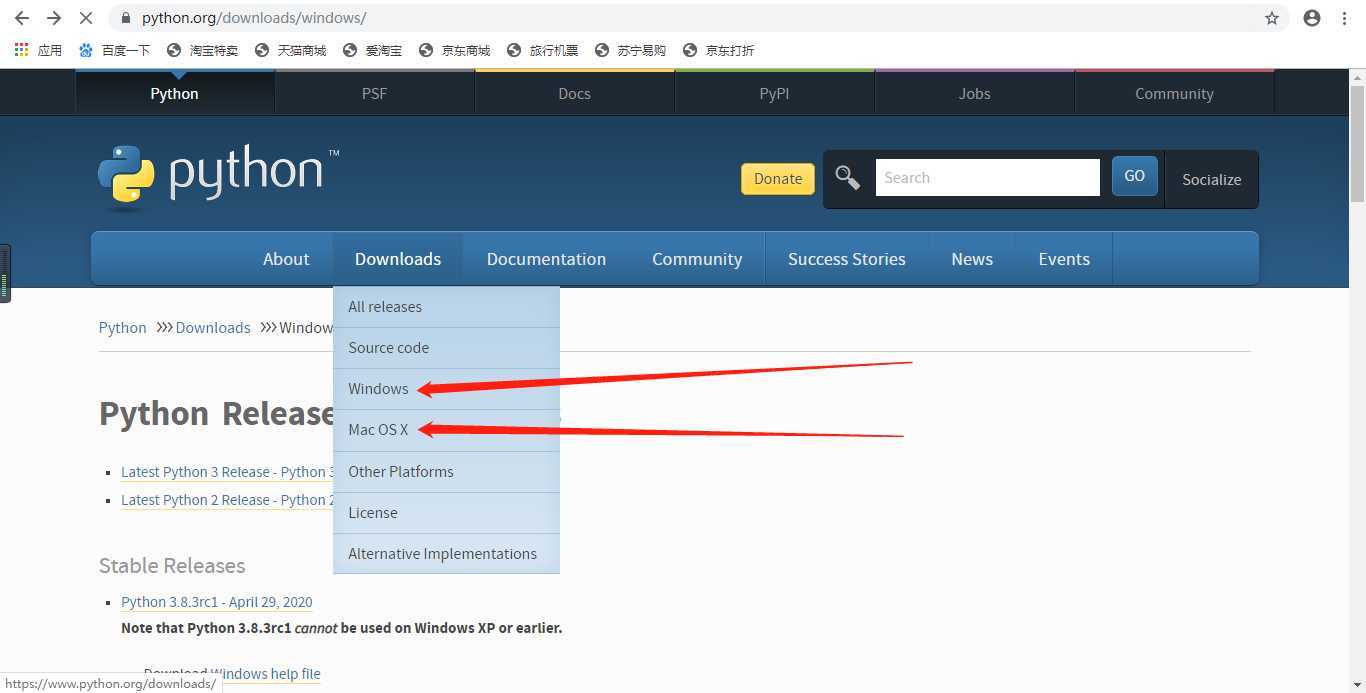Open the 旅行机票 bookmark
This screenshot has height=693, width=1366.
coord(542,50)
